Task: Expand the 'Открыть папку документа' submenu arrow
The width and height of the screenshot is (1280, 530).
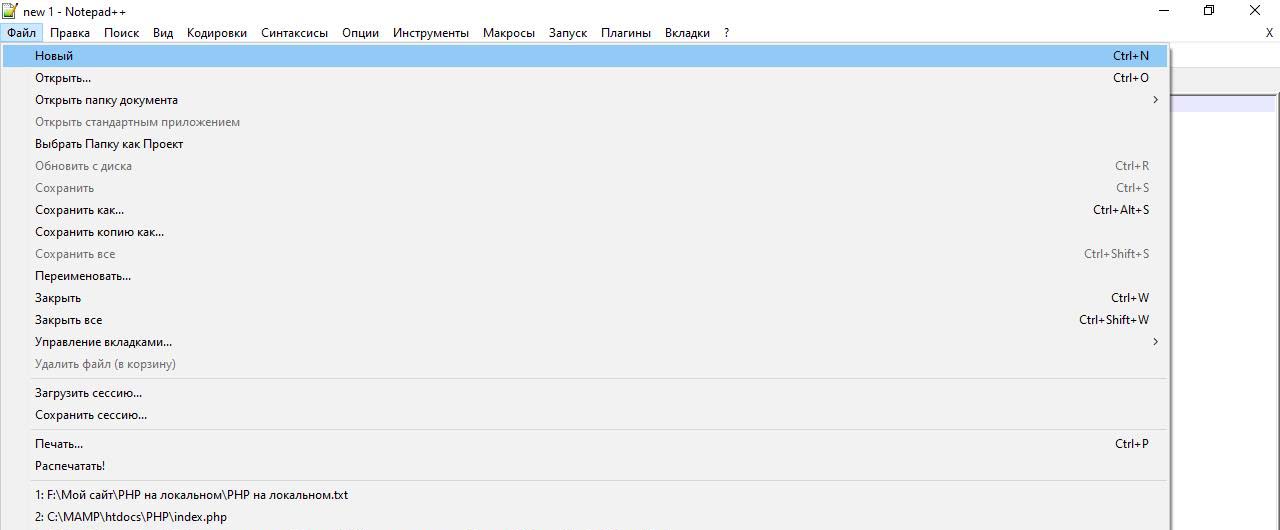Action: [x=1155, y=100]
